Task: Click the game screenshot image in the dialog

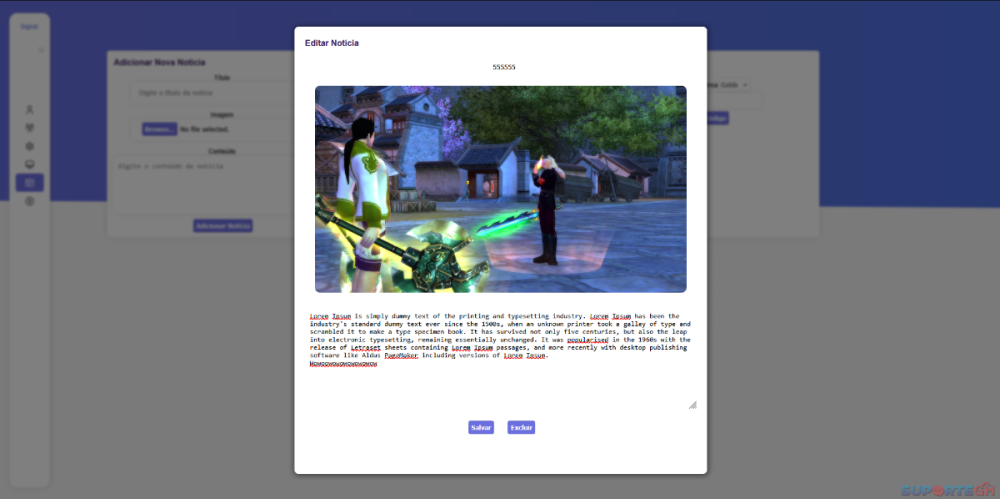Action: [x=500, y=189]
